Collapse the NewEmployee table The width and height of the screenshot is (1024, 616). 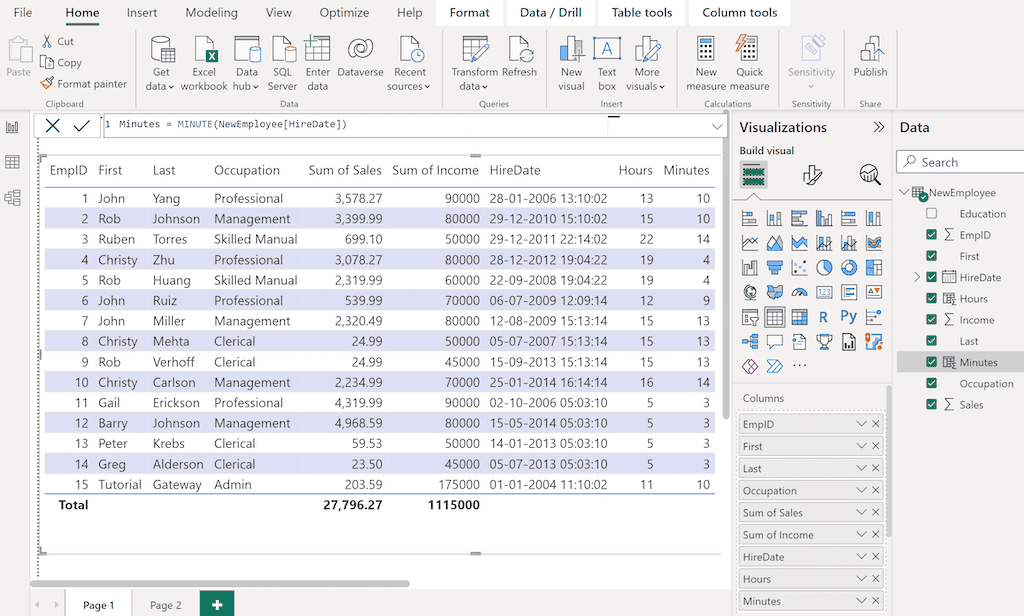click(905, 192)
